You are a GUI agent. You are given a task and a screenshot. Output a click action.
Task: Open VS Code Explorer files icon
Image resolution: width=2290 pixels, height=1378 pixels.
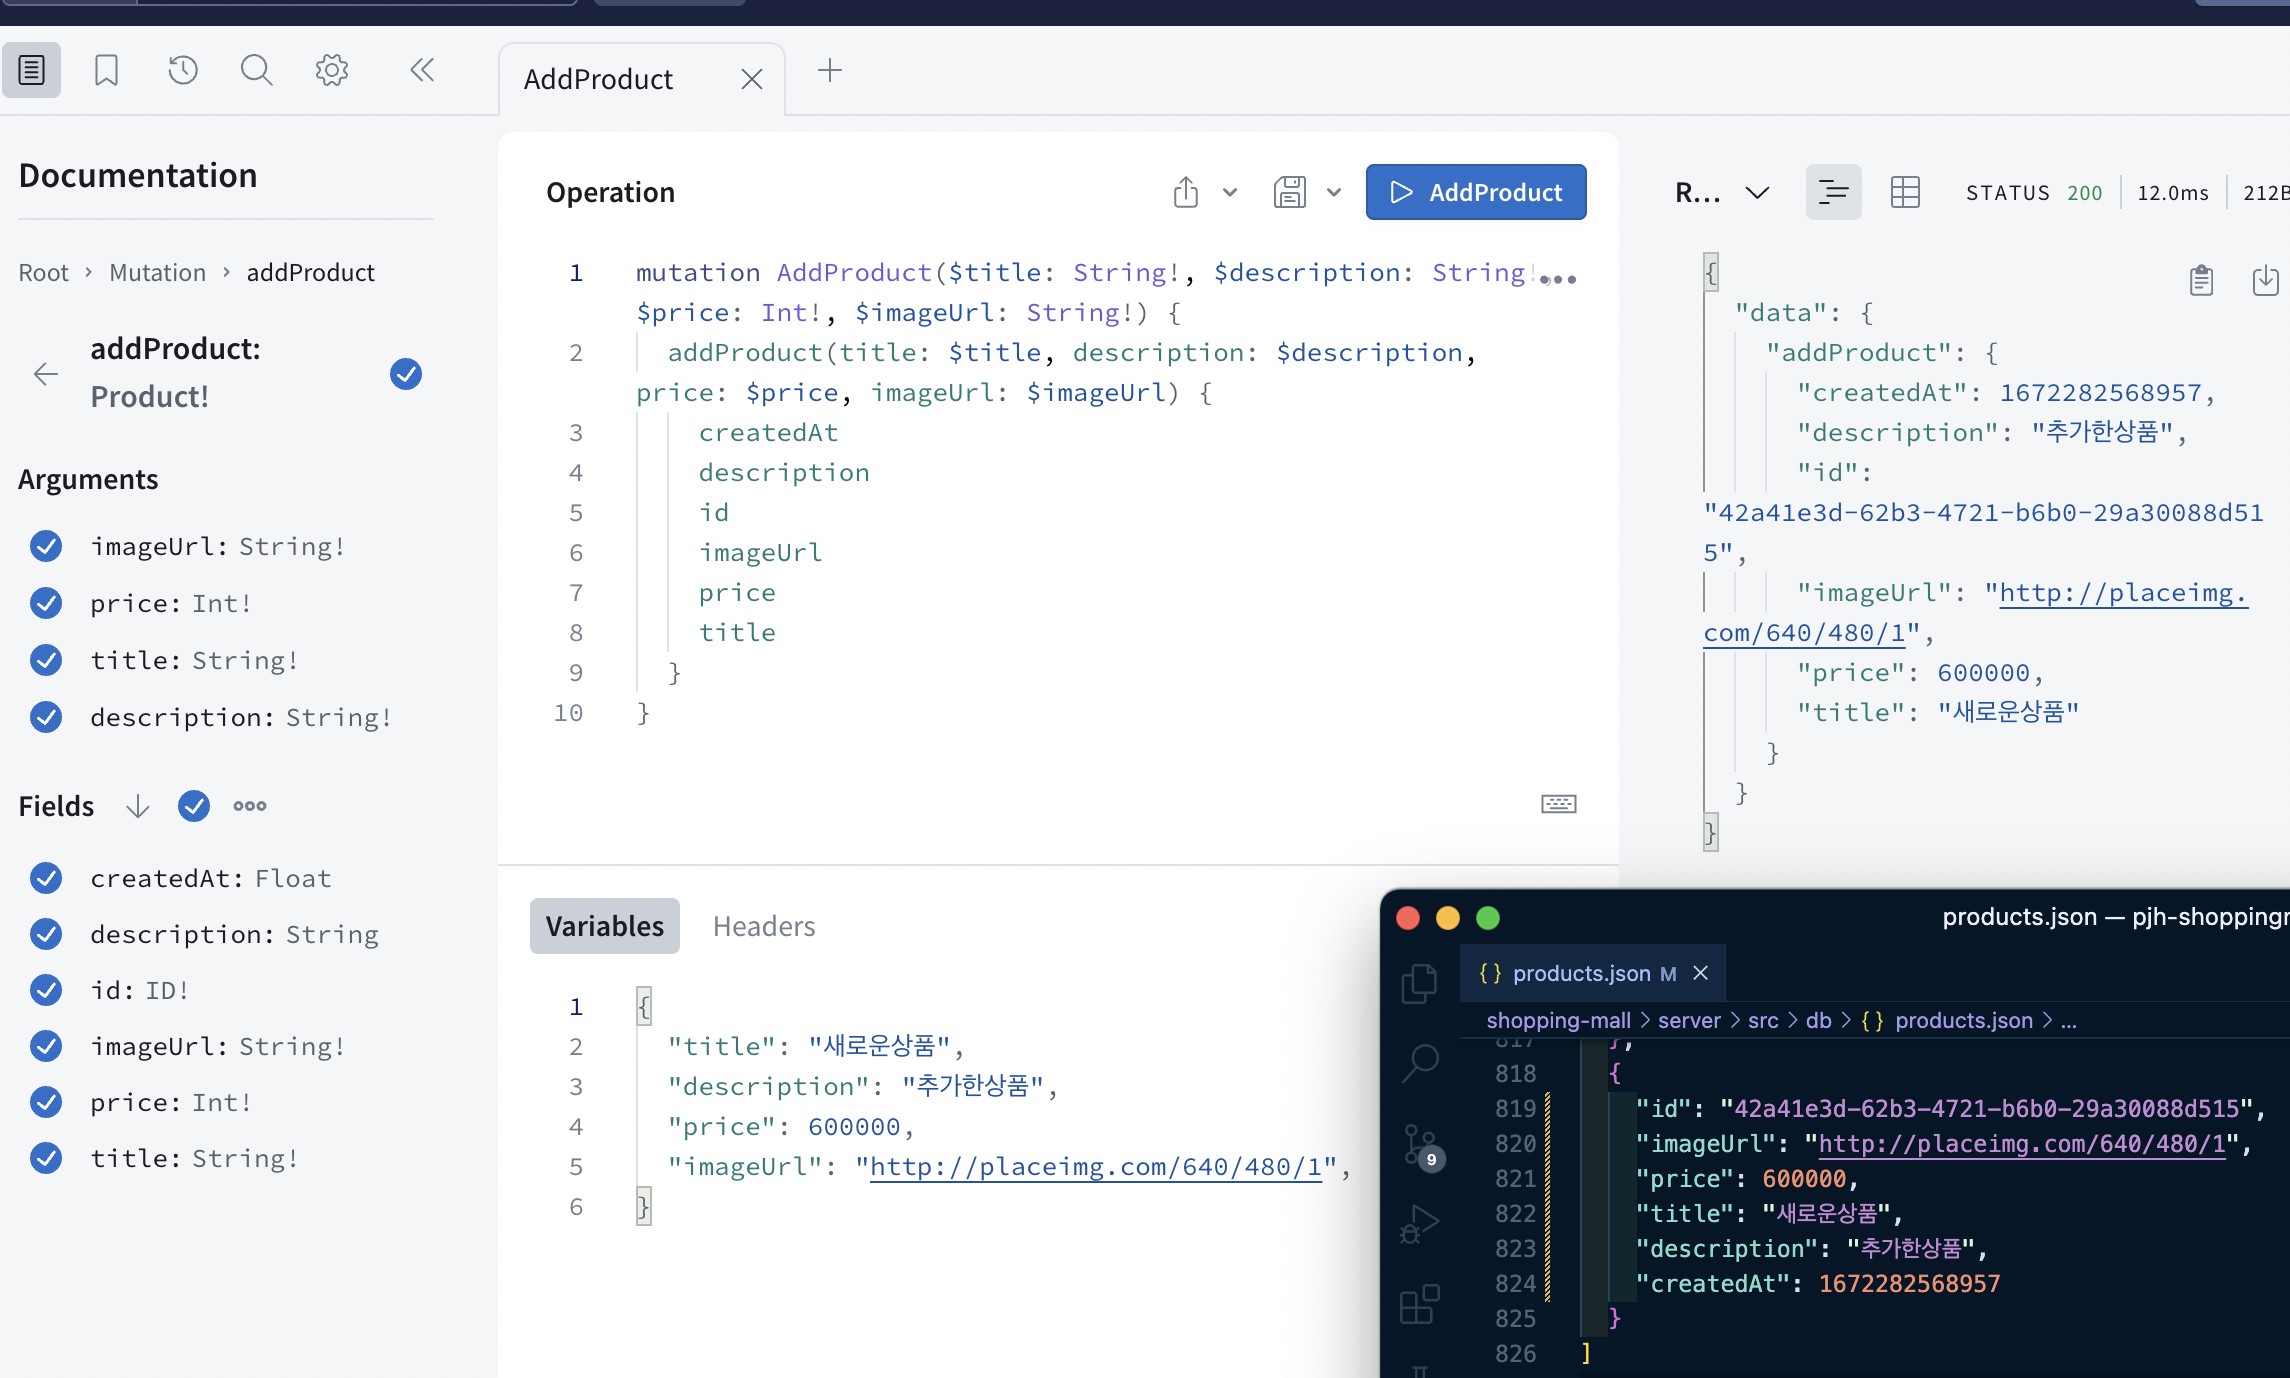1419,983
